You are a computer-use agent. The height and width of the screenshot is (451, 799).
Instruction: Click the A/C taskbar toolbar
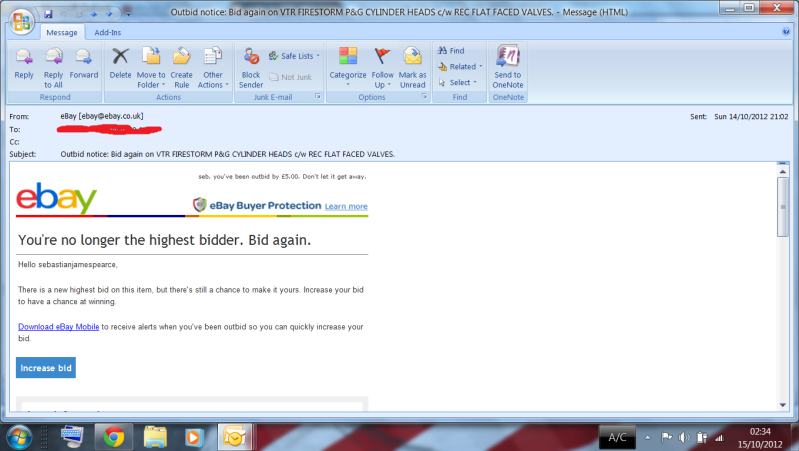click(x=617, y=437)
